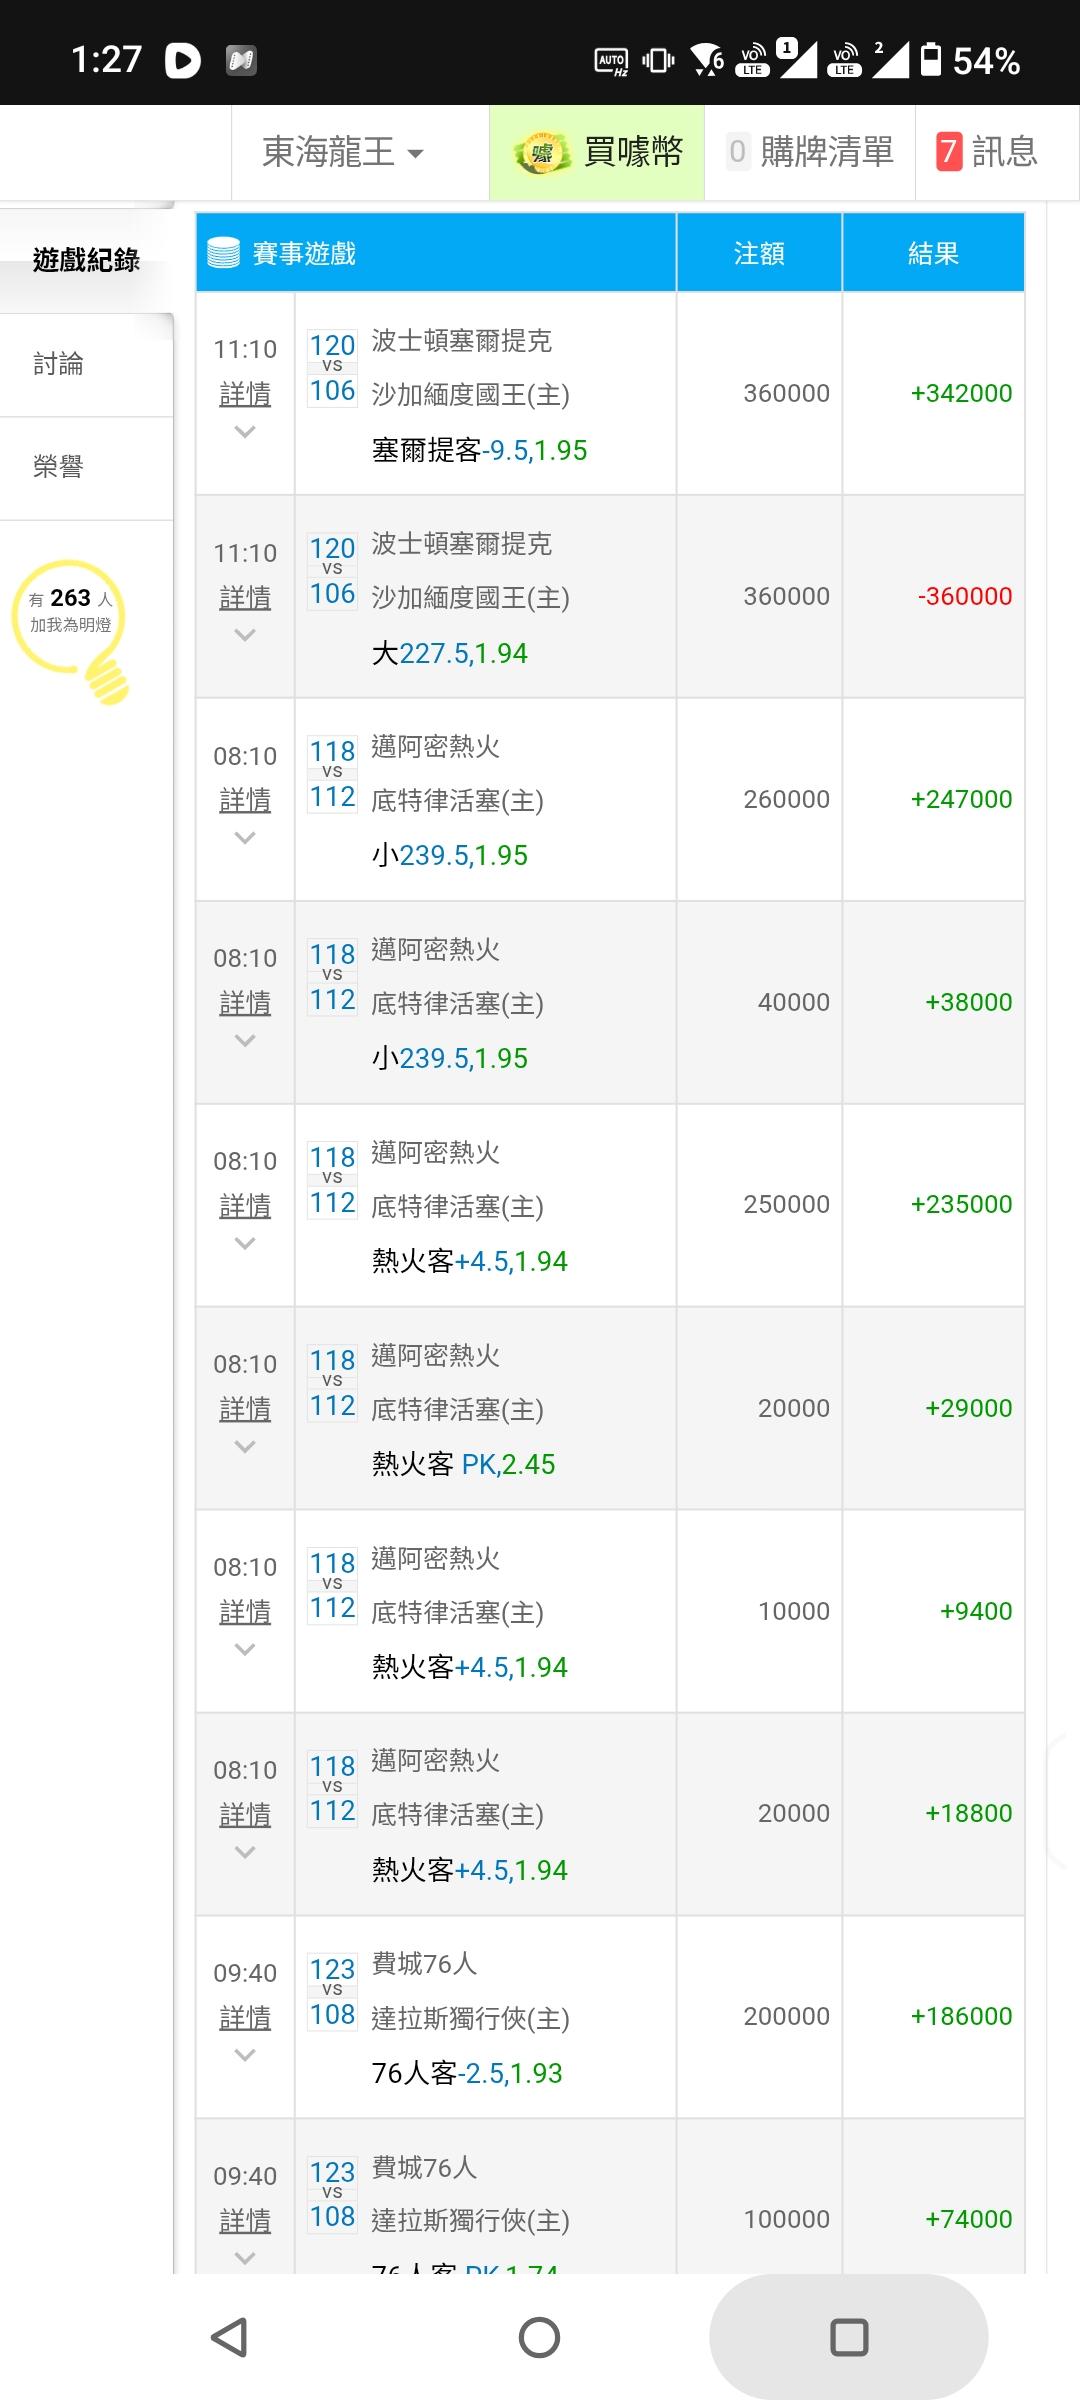Tap the Android back navigation icon
This screenshot has width=1080, height=2400.
[229, 2337]
